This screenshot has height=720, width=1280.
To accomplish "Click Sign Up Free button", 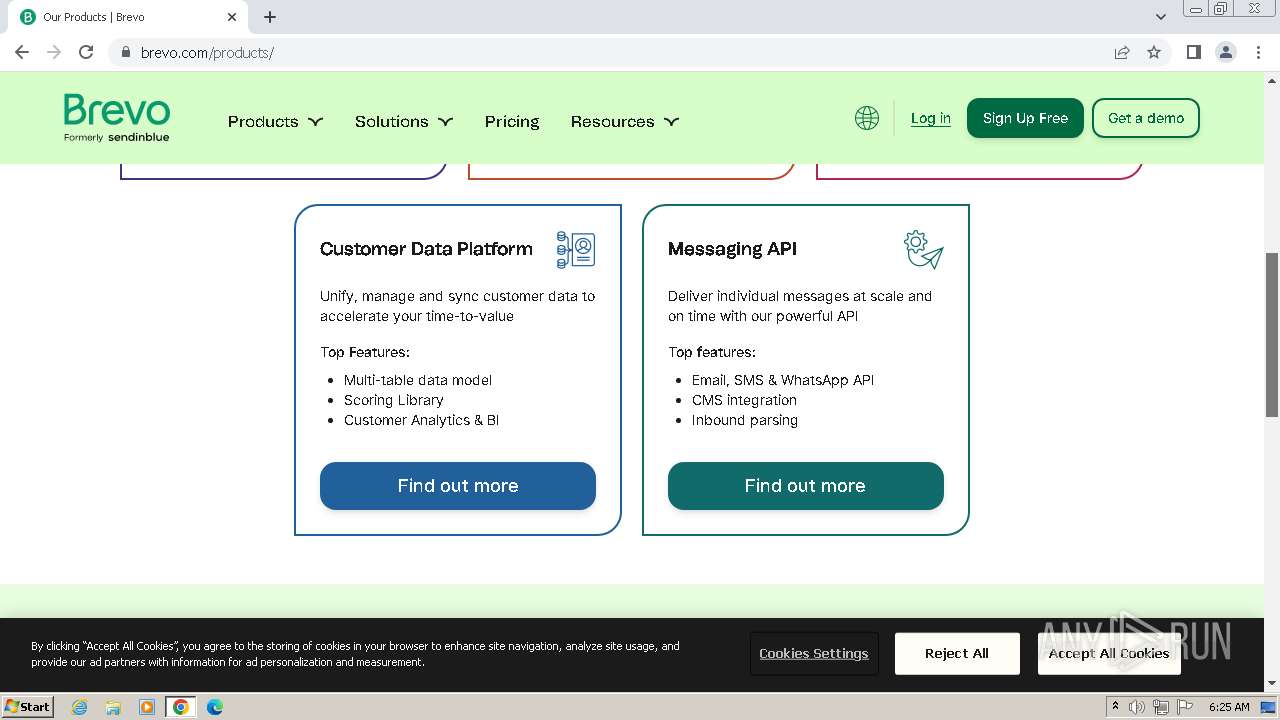I will 1025,118.
